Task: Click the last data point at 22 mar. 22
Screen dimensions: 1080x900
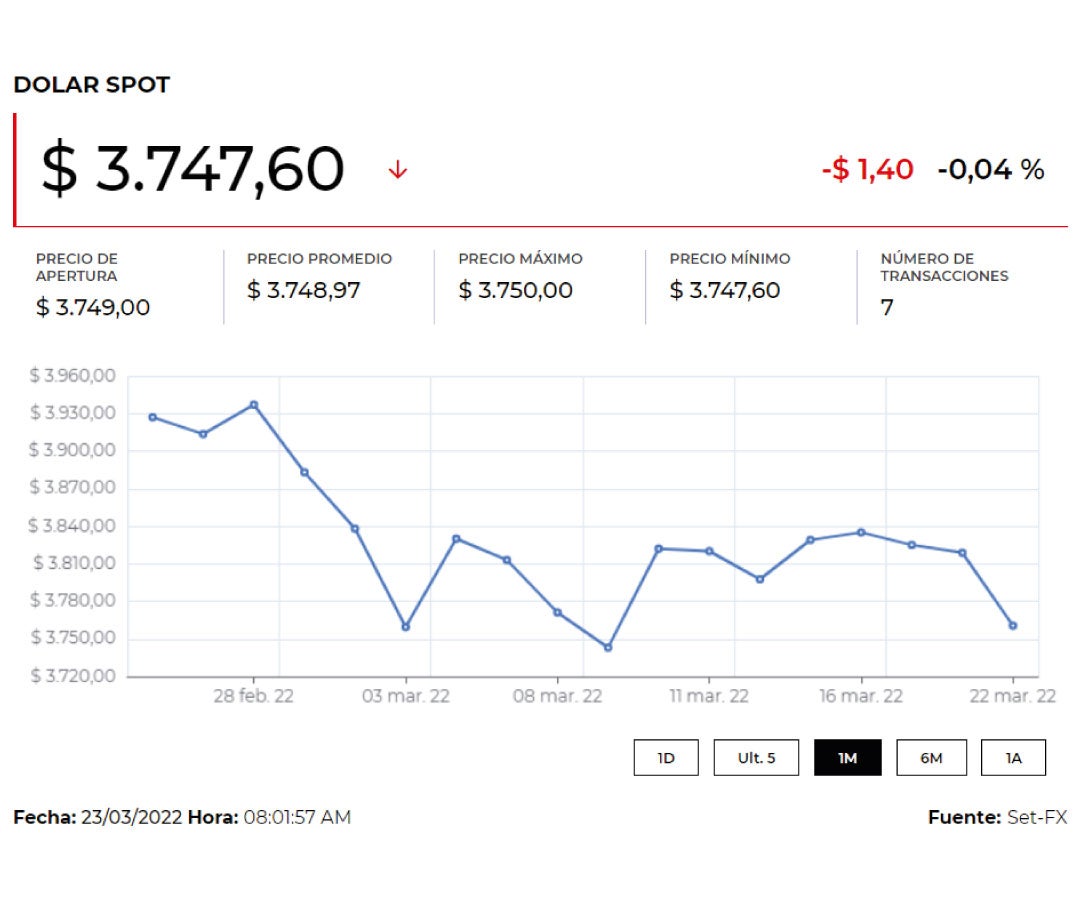Action: (1013, 626)
